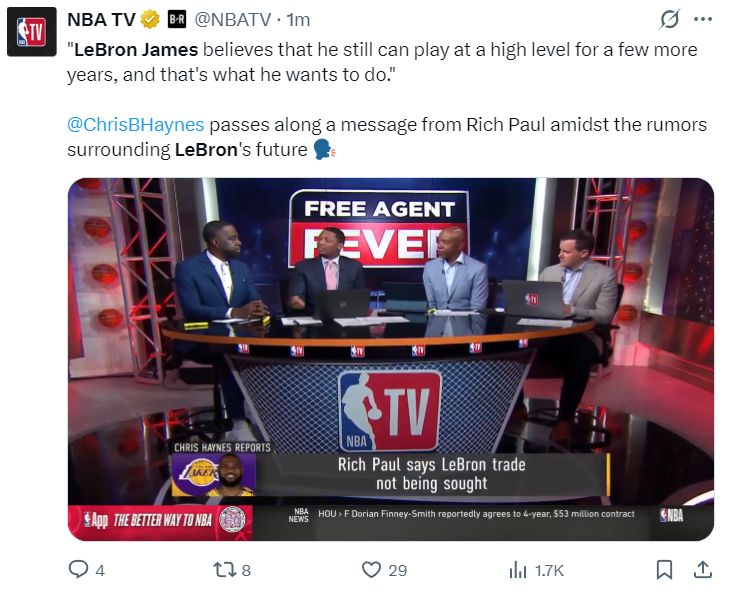Share the post via upload arrow icon
The image size is (734, 594).
pos(703,569)
